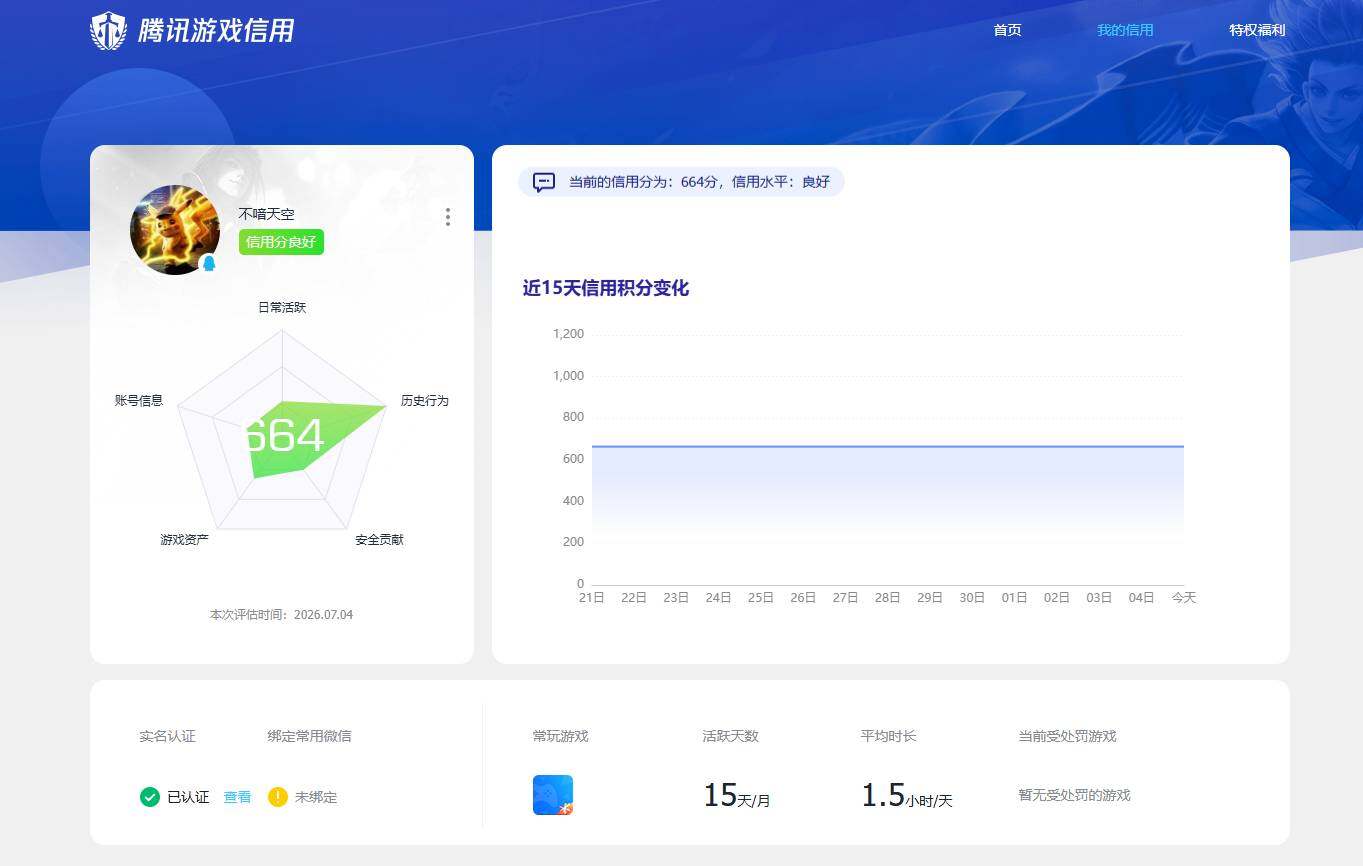Select the 安全贡献 radar axis label

click(x=380, y=539)
